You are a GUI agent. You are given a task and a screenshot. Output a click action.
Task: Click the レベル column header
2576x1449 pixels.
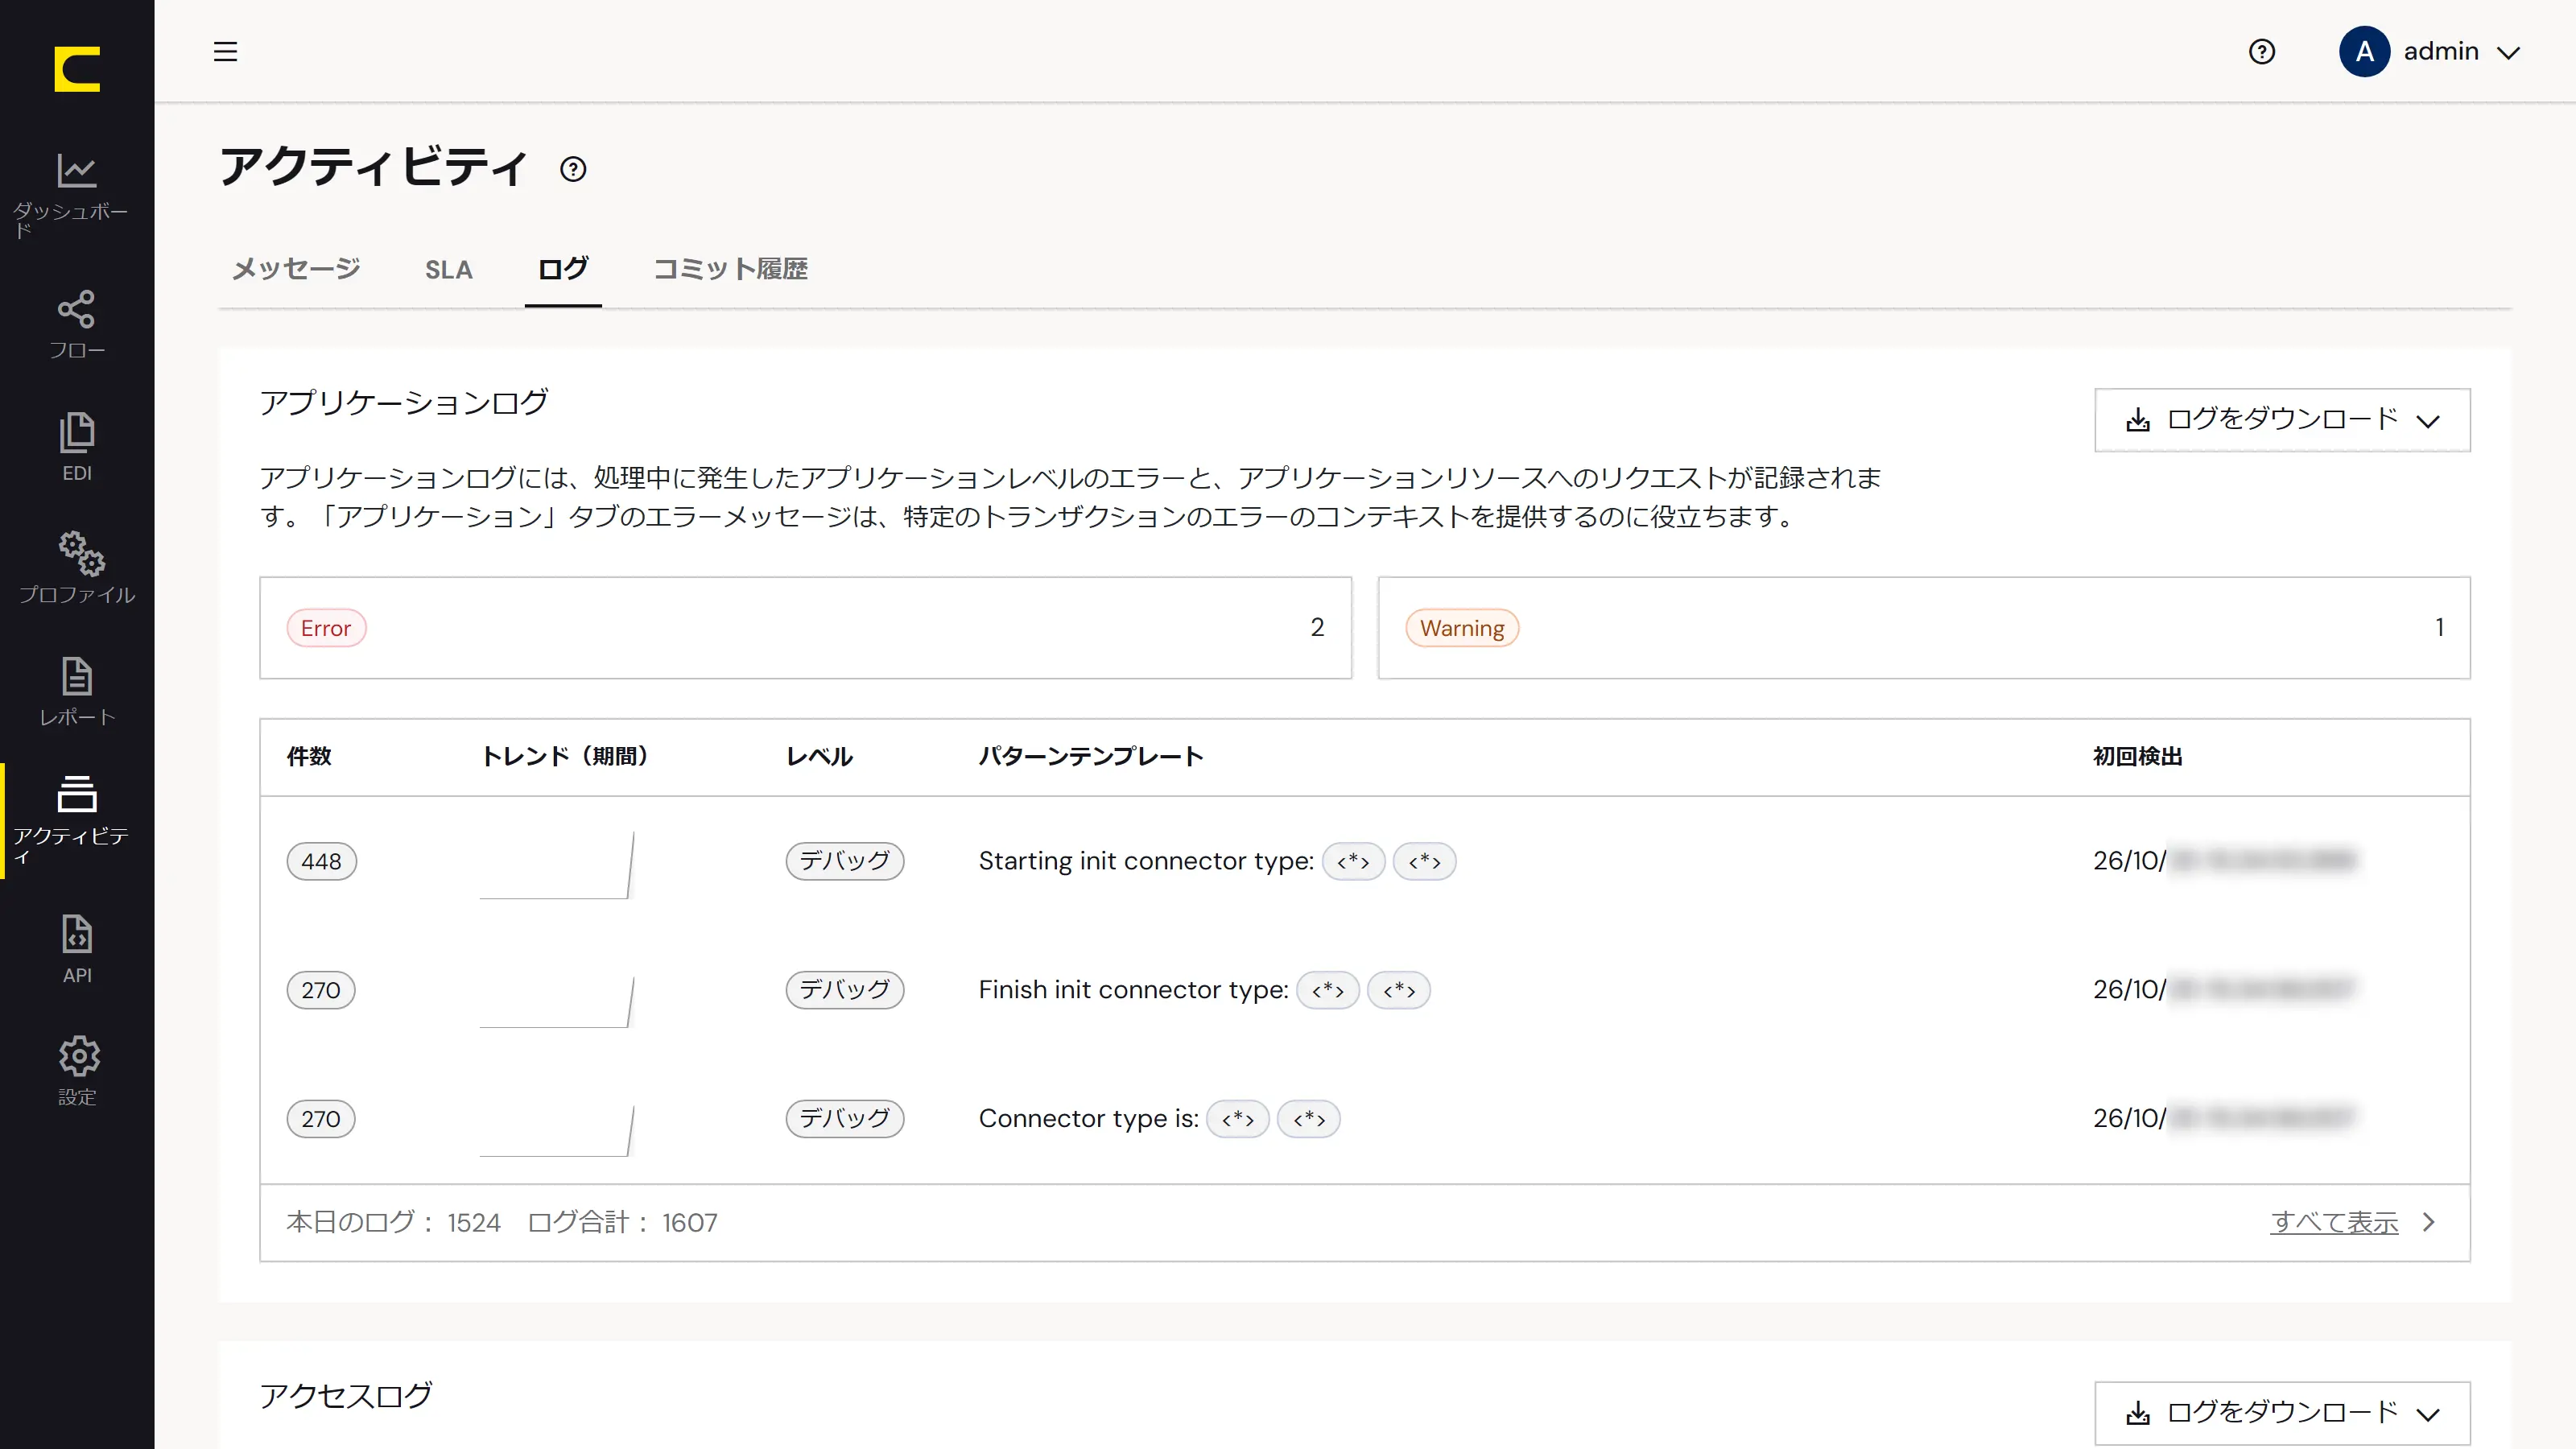click(x=819, y=757)
